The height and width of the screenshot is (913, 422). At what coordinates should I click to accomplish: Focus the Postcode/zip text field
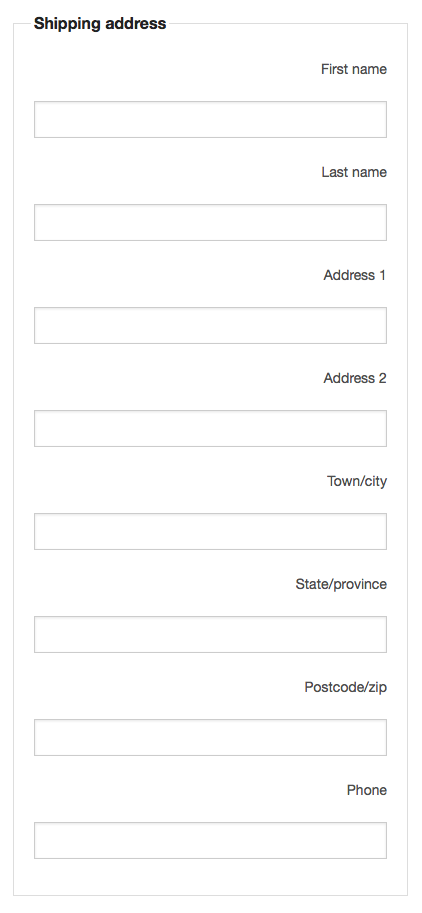(210, 738)
